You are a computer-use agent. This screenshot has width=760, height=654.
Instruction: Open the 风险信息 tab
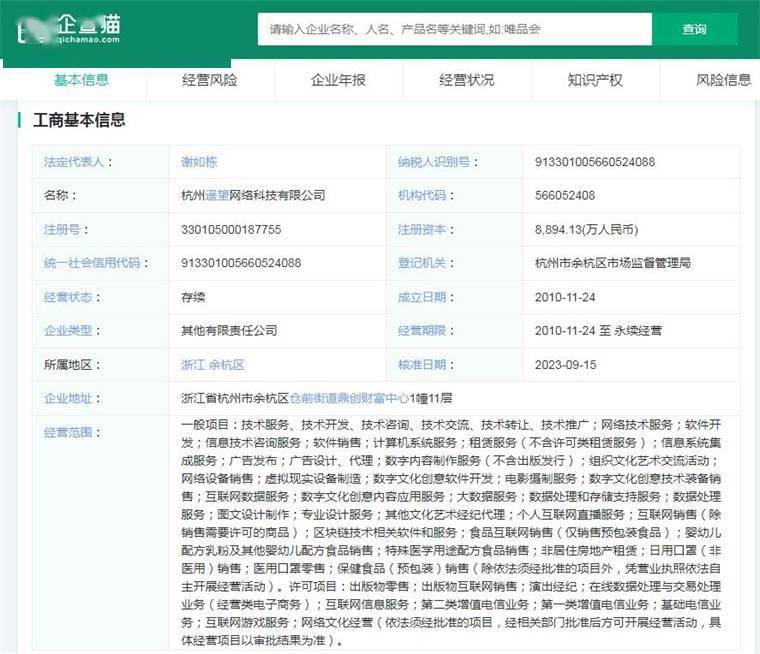tap(724, 80)
